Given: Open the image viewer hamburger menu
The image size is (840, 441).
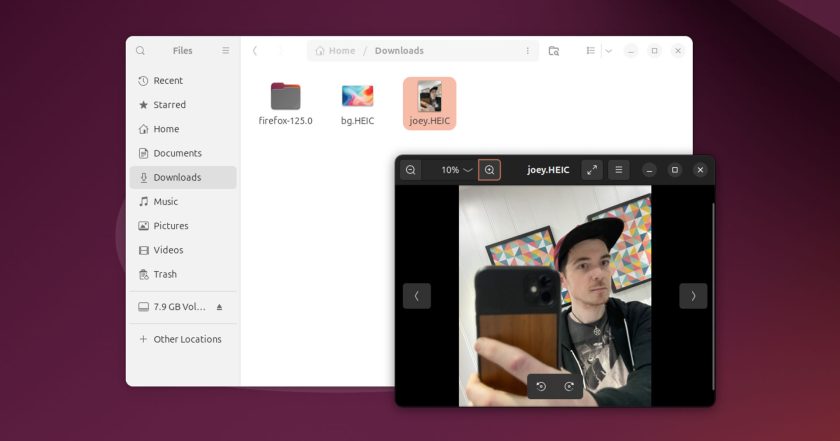Looking at the screenshot, I should tap(619, 170).
